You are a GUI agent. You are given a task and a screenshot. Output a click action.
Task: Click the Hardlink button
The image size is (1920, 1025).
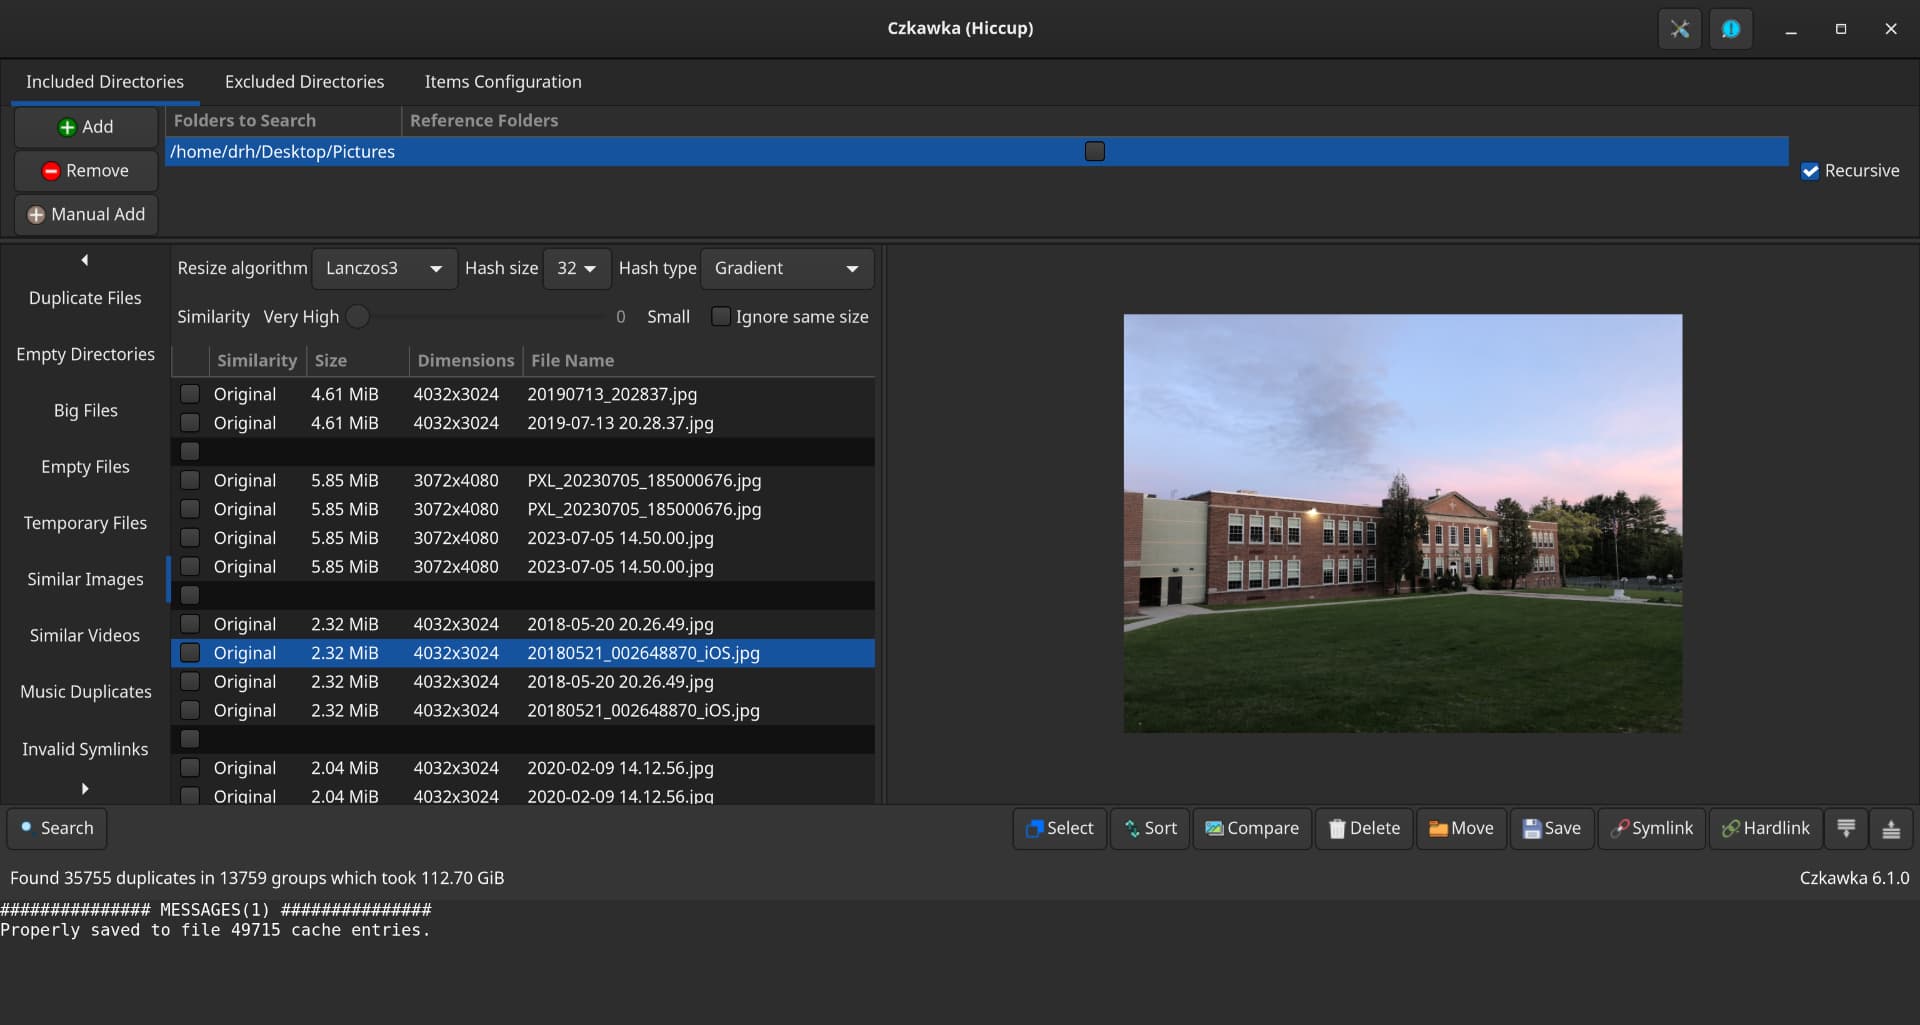point(1766,828)
